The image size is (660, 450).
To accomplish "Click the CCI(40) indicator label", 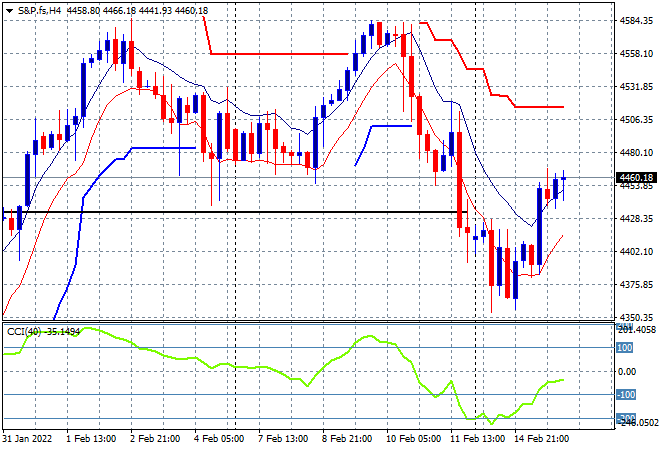I will (x=24, y=332).
